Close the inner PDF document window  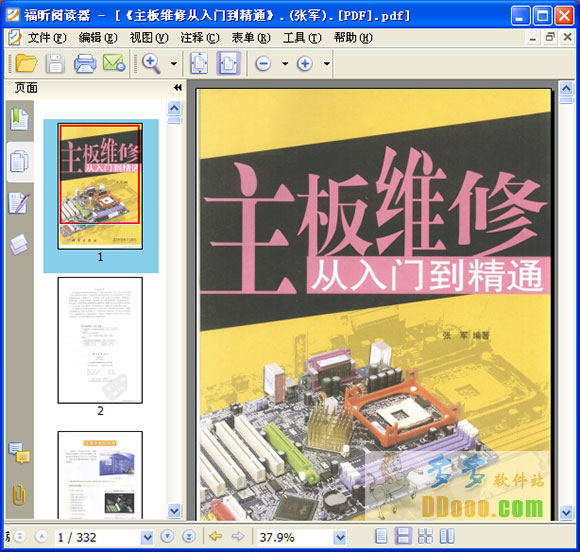(568, 37)
